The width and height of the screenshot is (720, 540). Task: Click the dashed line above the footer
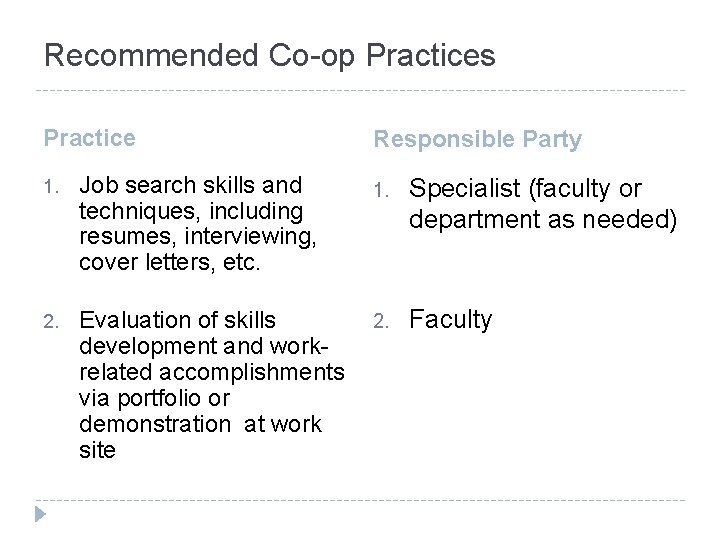pos(360,500)
